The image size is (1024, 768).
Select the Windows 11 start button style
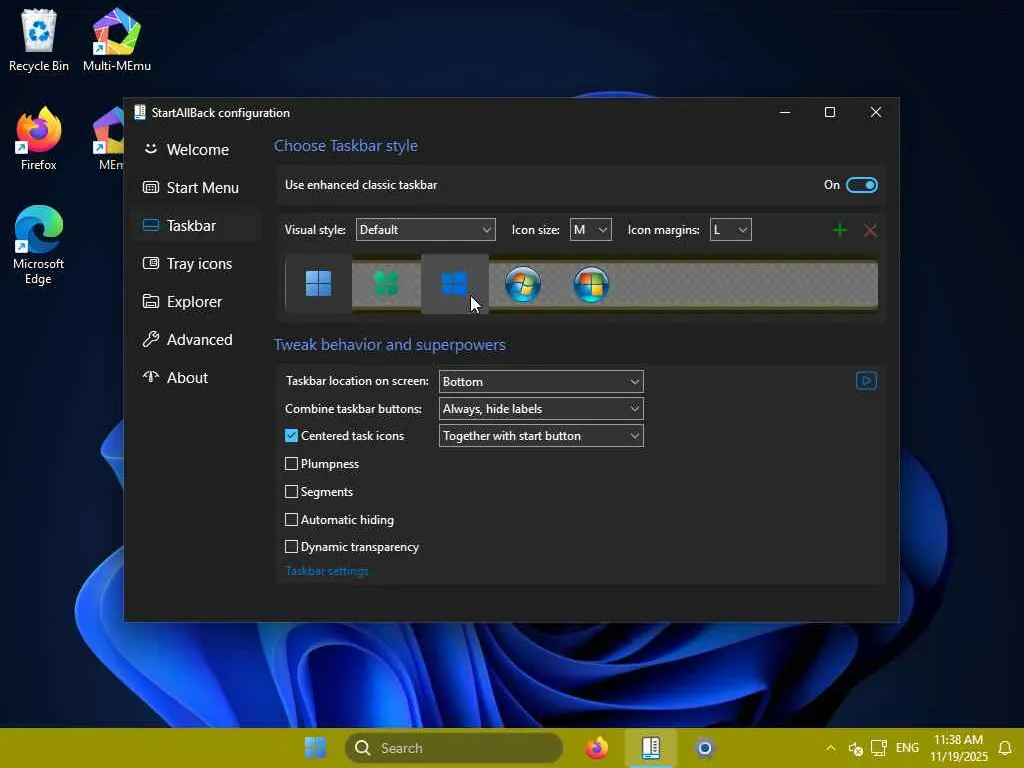pyautogui.click(x=319, y=283)
